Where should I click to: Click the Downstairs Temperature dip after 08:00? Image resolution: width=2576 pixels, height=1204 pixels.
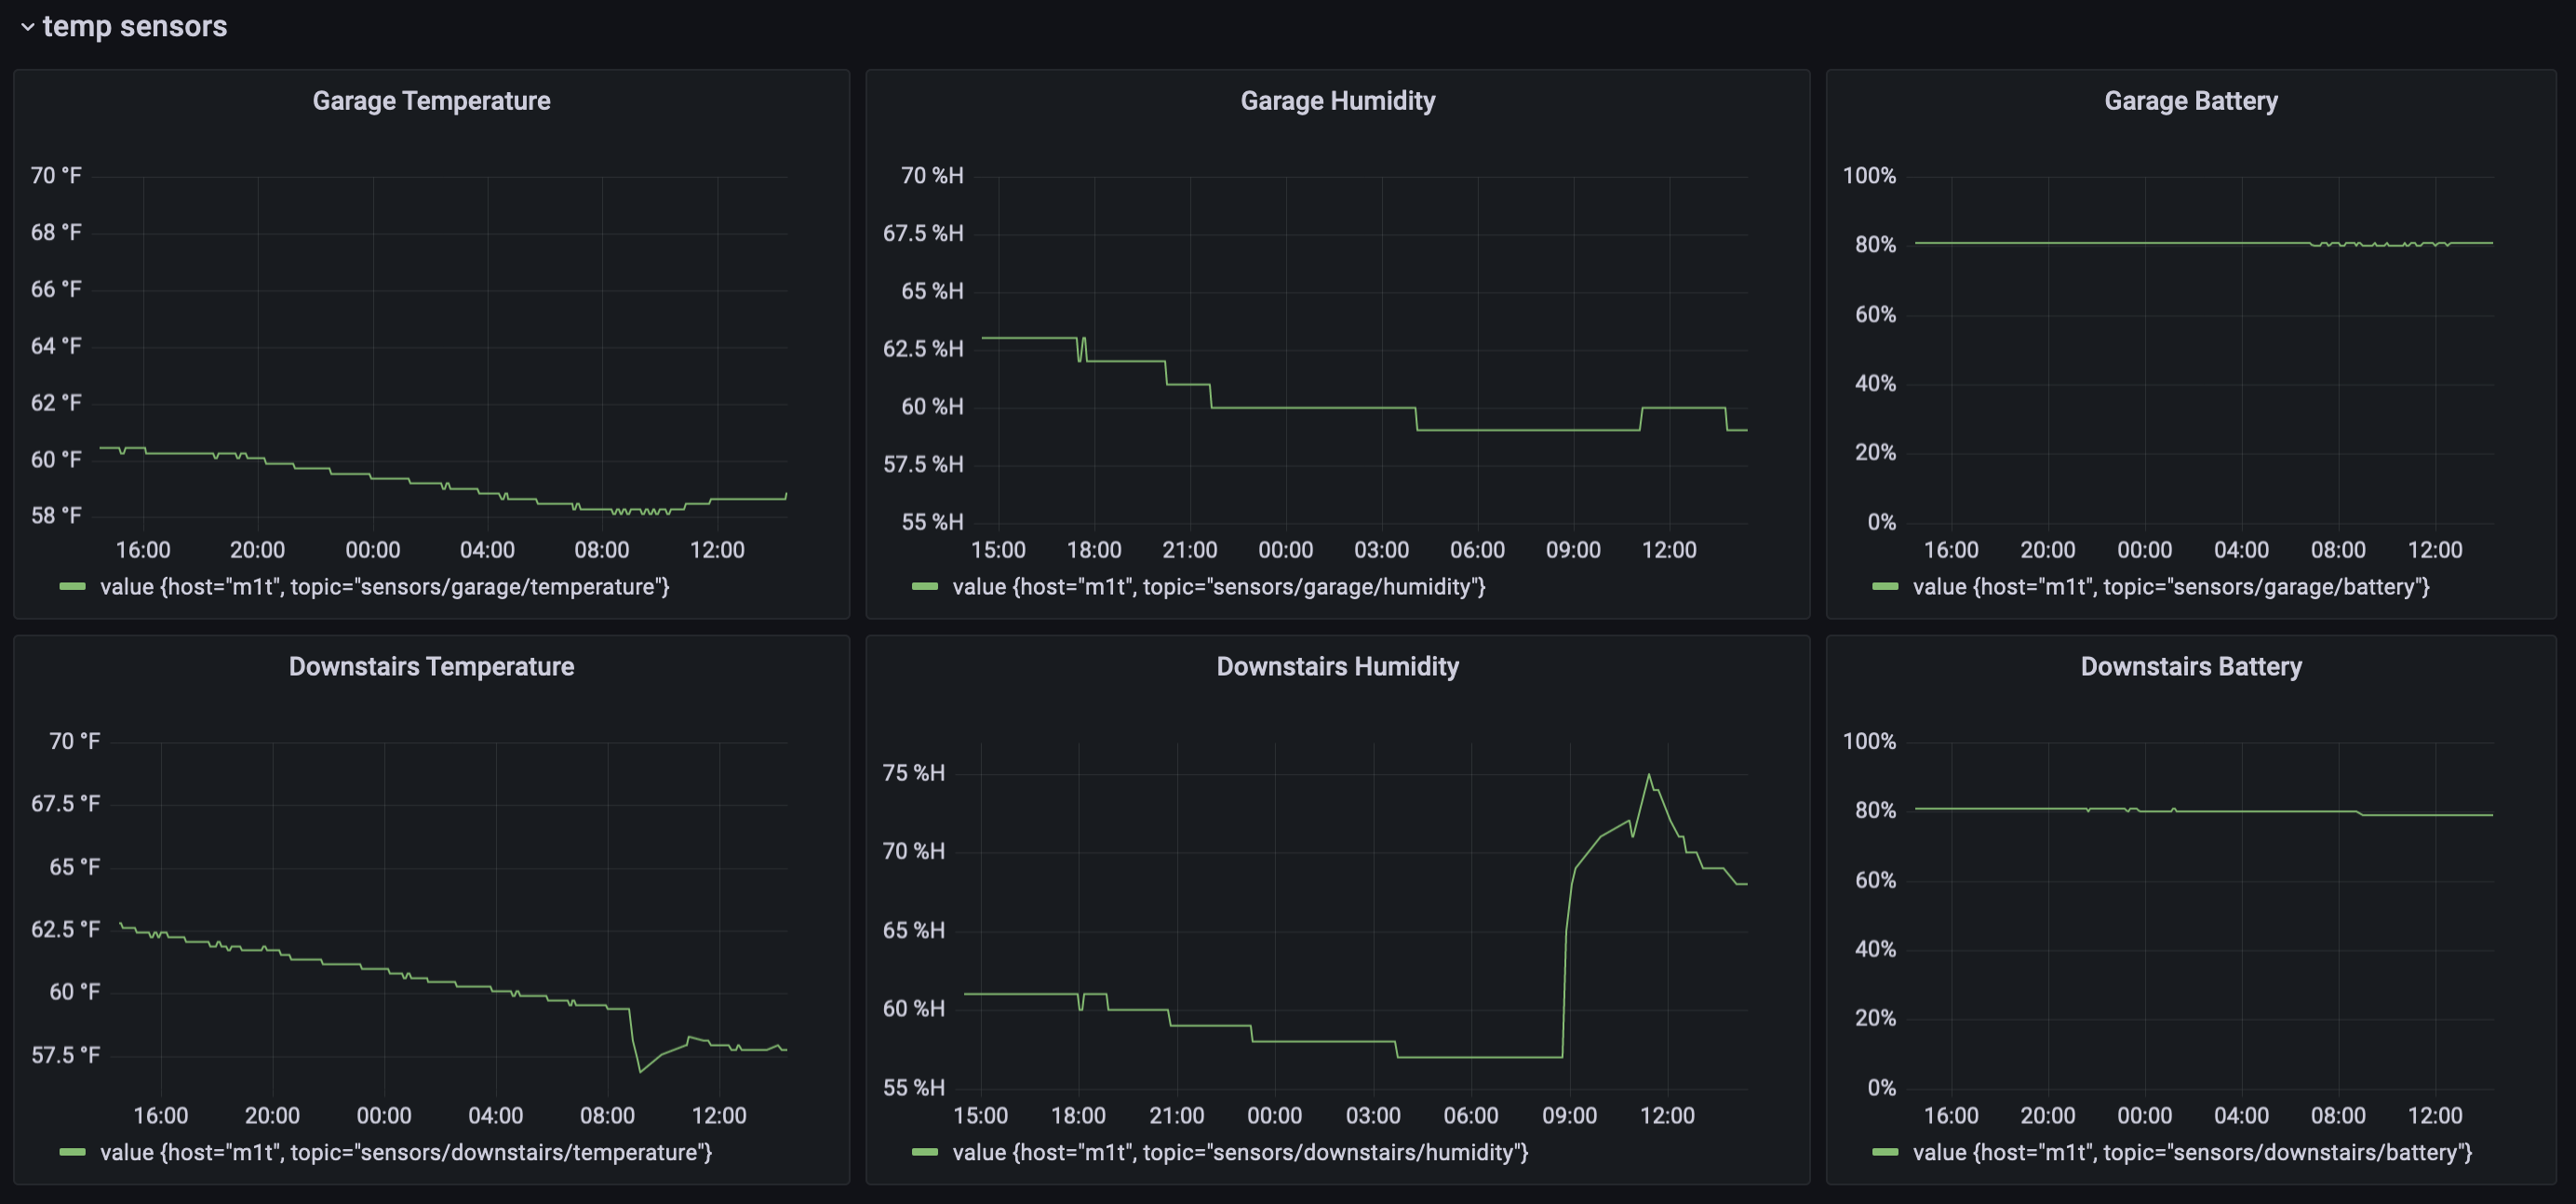pos(641,1071)
